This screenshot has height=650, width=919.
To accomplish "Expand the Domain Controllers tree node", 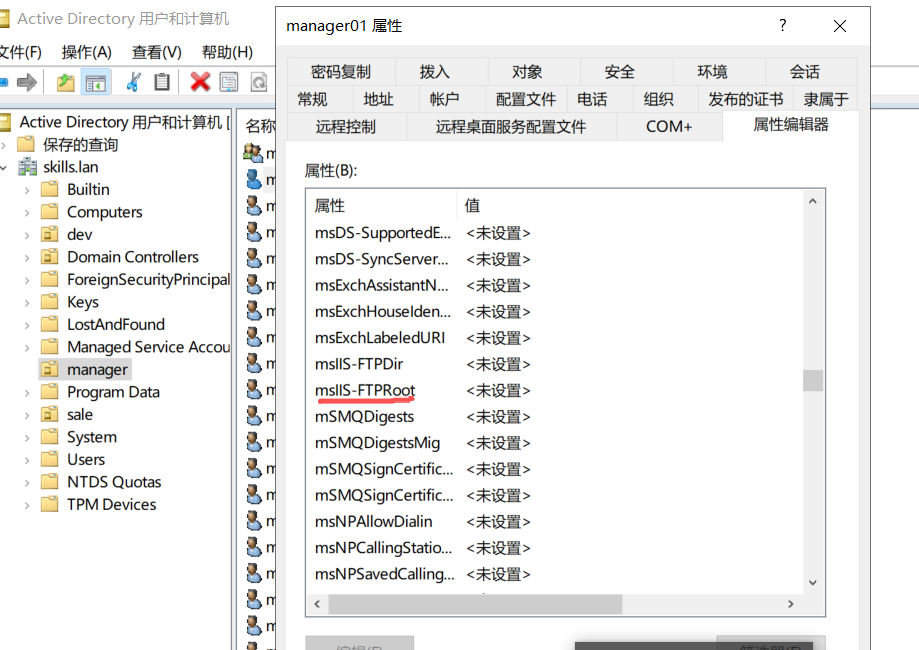I will tap(27, 257).
